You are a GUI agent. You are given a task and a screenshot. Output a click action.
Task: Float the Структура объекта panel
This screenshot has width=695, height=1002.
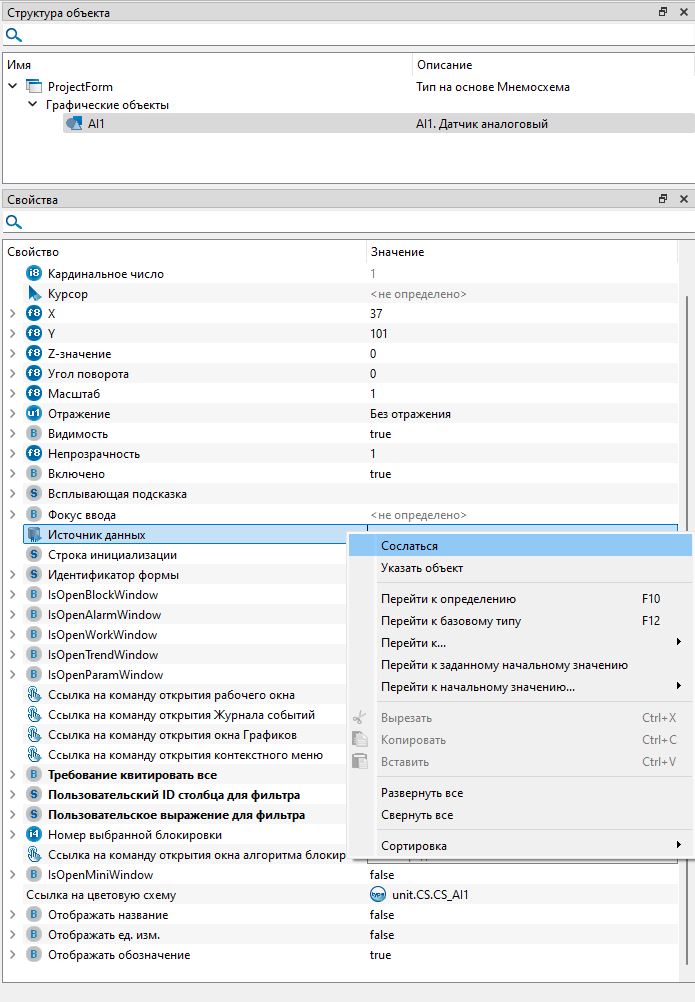click(x=663, y=12)
